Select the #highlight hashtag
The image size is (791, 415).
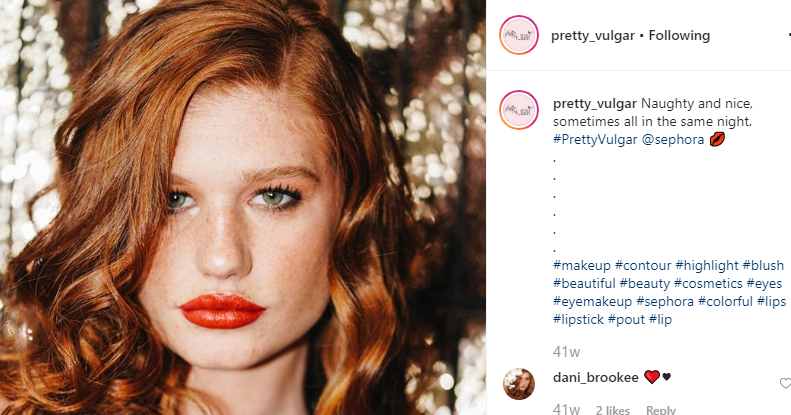(x=707, y=265)
